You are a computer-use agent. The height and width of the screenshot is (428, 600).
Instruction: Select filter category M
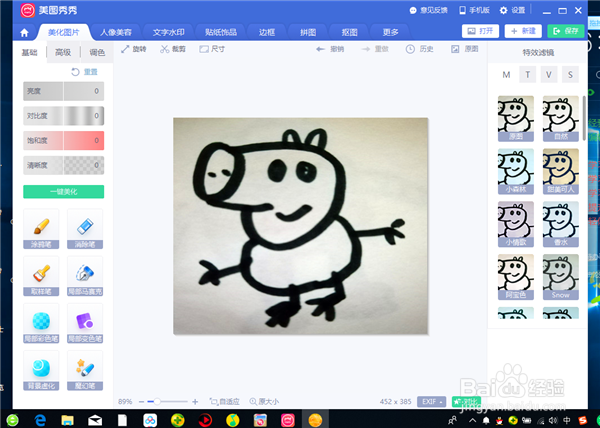click(x=506, y=75)
